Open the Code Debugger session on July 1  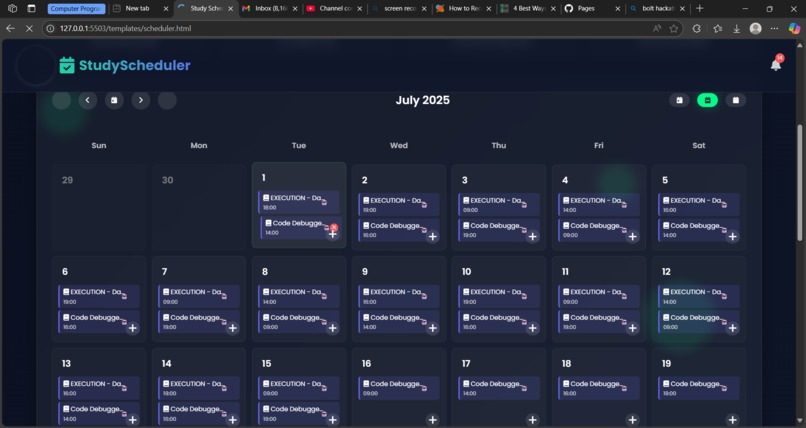coord(299,228)
